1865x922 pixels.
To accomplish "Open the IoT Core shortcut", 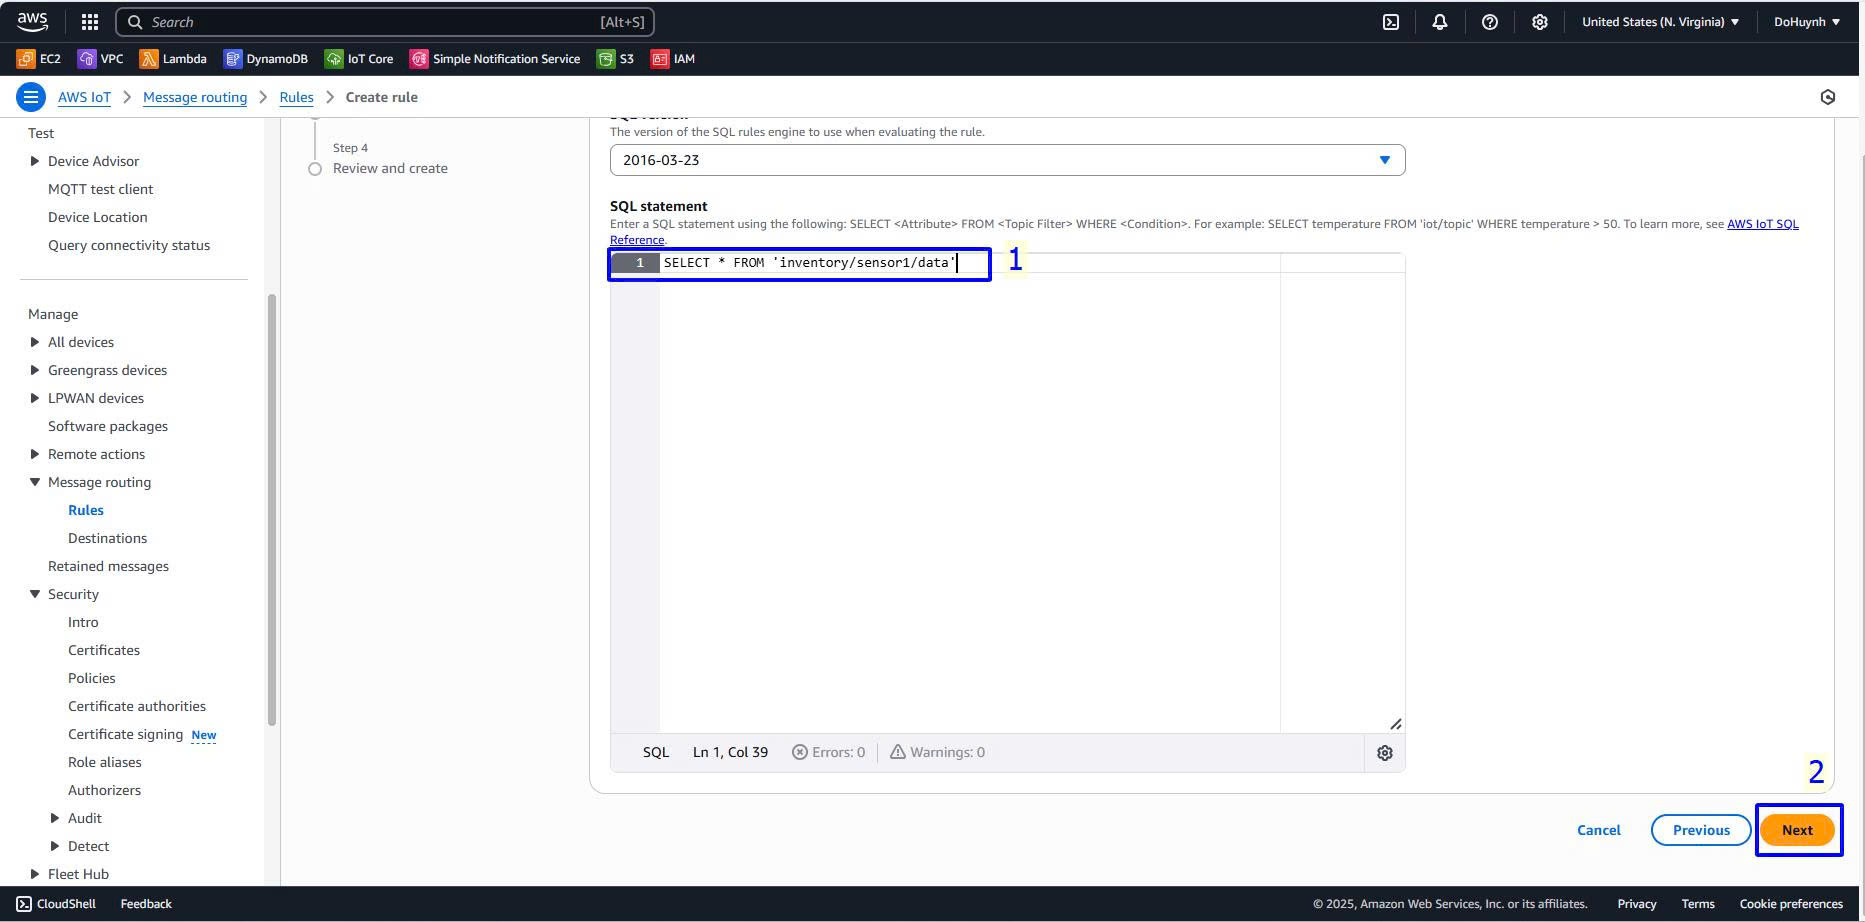I will tap(359, 59).
